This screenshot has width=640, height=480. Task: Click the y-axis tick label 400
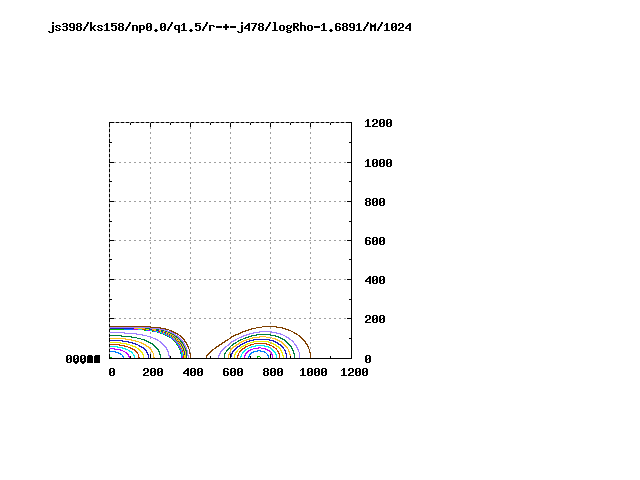375,280
